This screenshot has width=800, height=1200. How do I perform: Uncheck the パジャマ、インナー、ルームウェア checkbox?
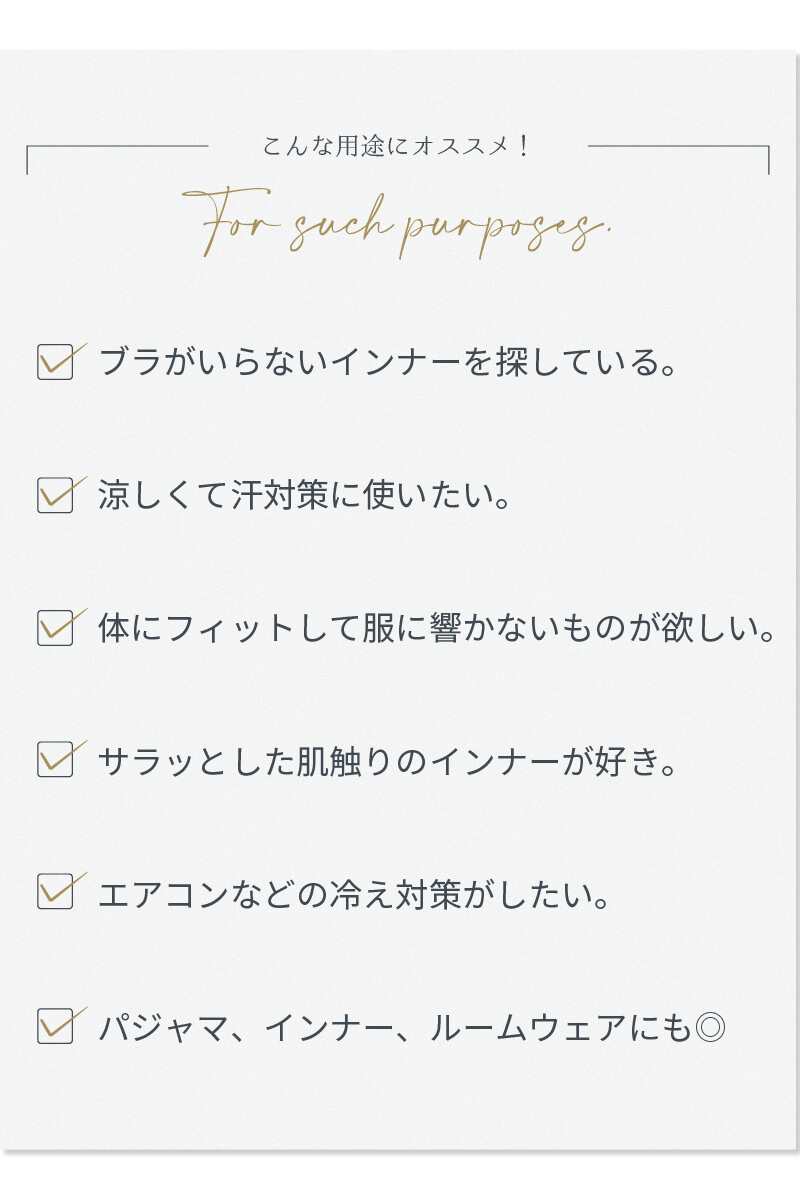pos(55,1025)
